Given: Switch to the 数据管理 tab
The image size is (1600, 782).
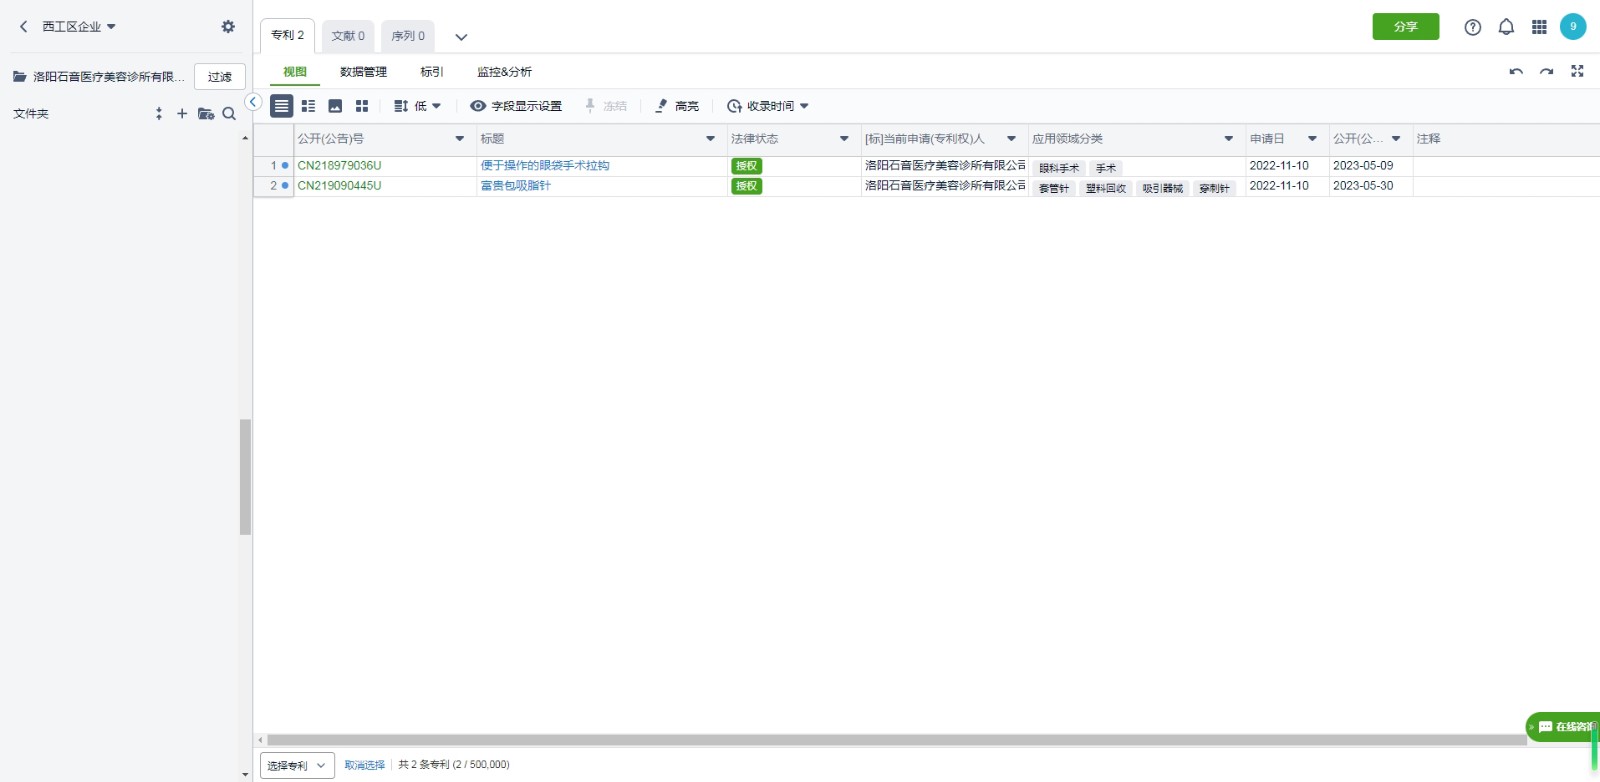Looking at the screenshot, I should (363, 72).
